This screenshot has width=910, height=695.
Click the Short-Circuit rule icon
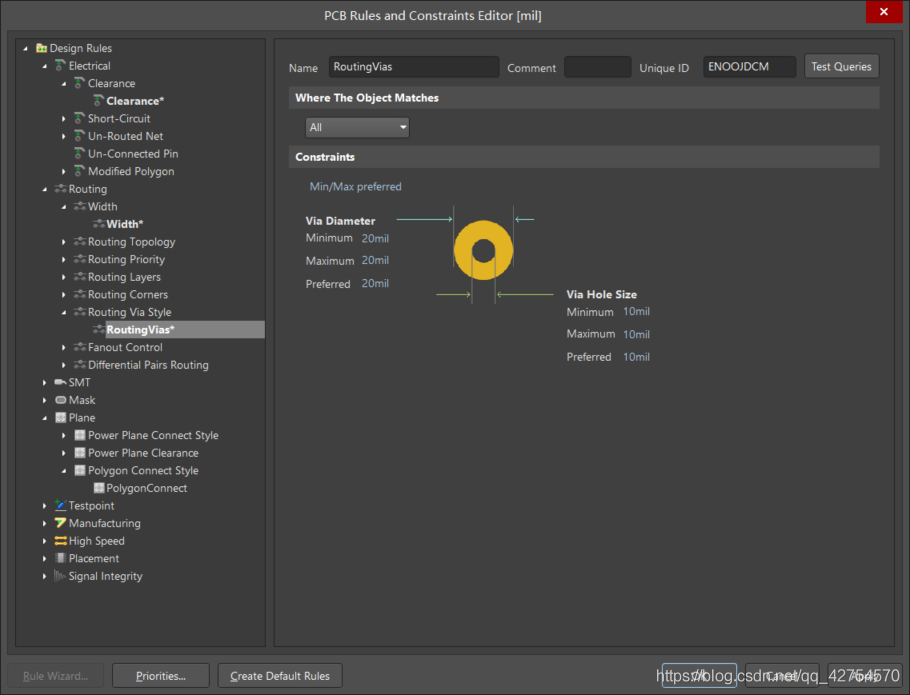[x=80, y=118]
